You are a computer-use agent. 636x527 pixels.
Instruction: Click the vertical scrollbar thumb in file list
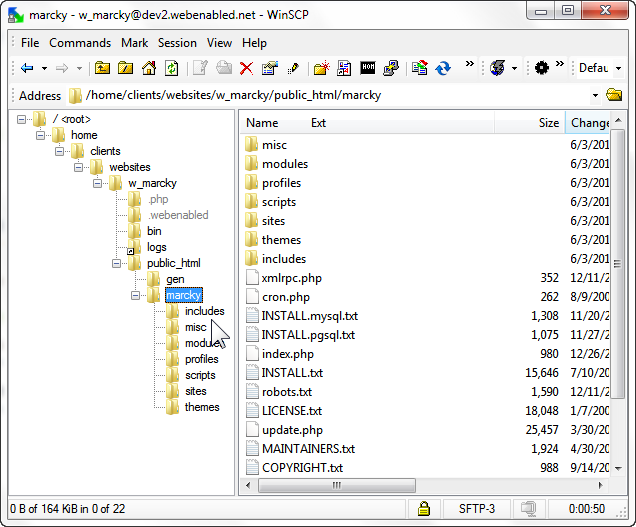click(x=618, y=264)
